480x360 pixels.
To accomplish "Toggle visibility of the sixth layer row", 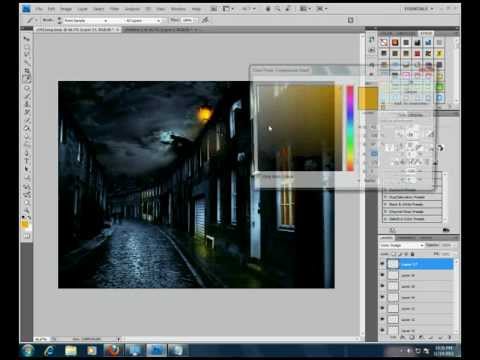I will click(382, 319).
